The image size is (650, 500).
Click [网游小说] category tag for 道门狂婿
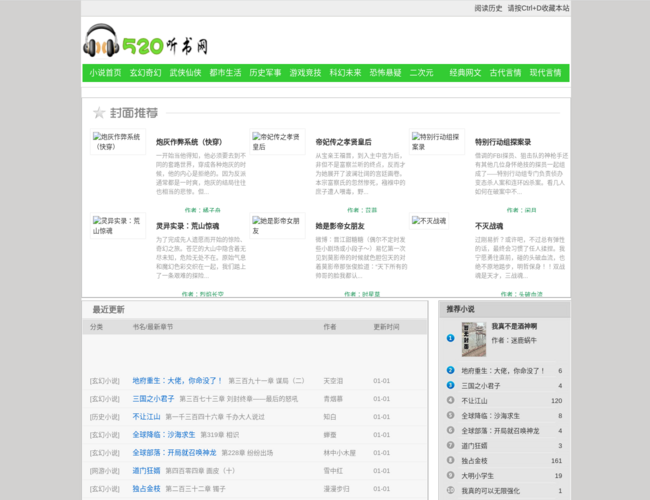click(x=104, y=471)
